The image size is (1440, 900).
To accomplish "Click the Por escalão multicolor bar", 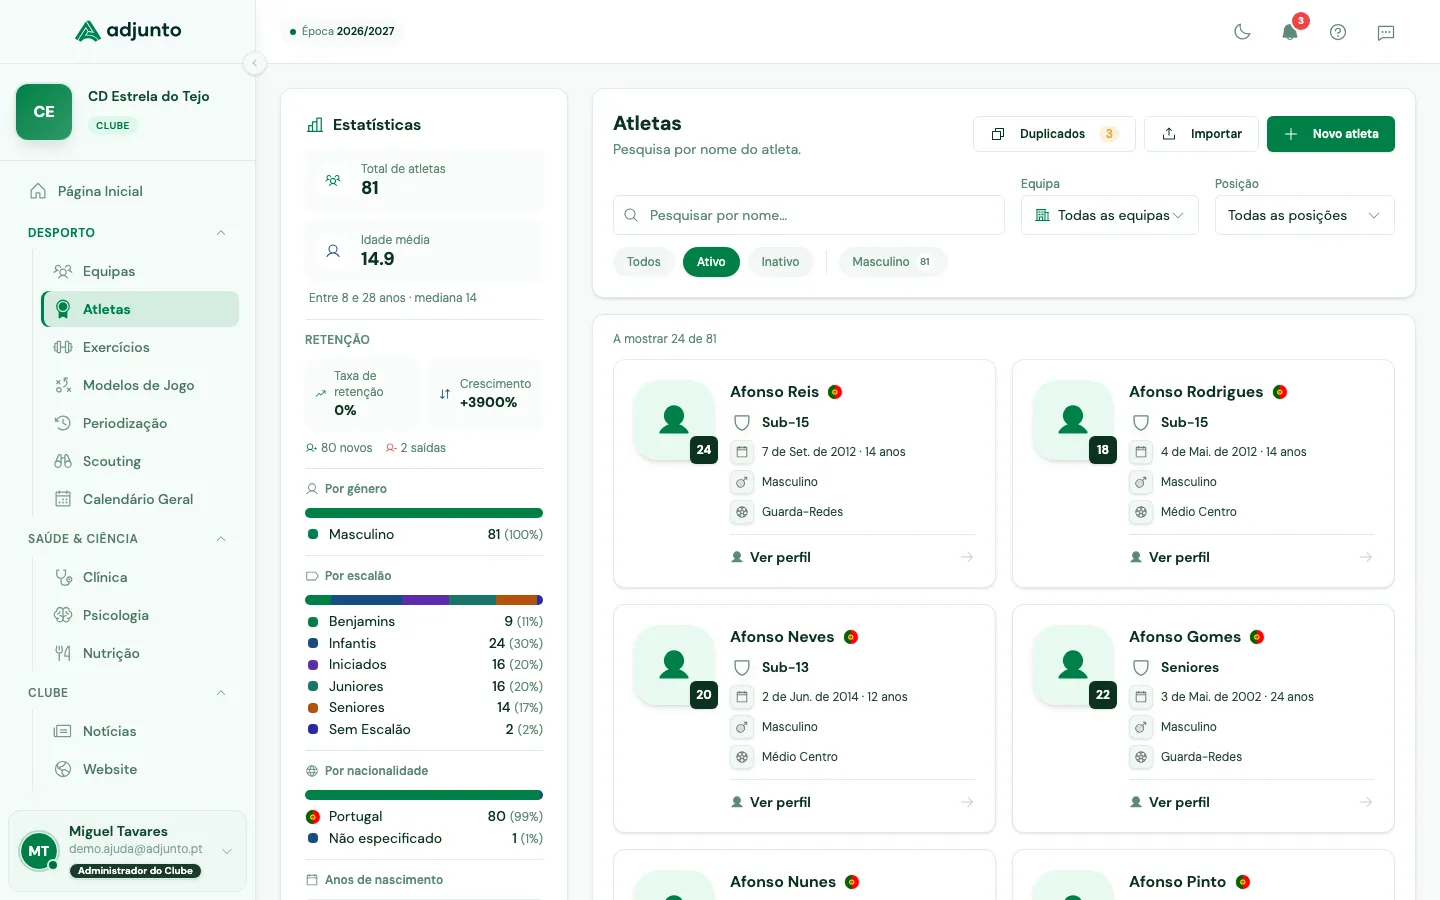I will click(424, 600).
